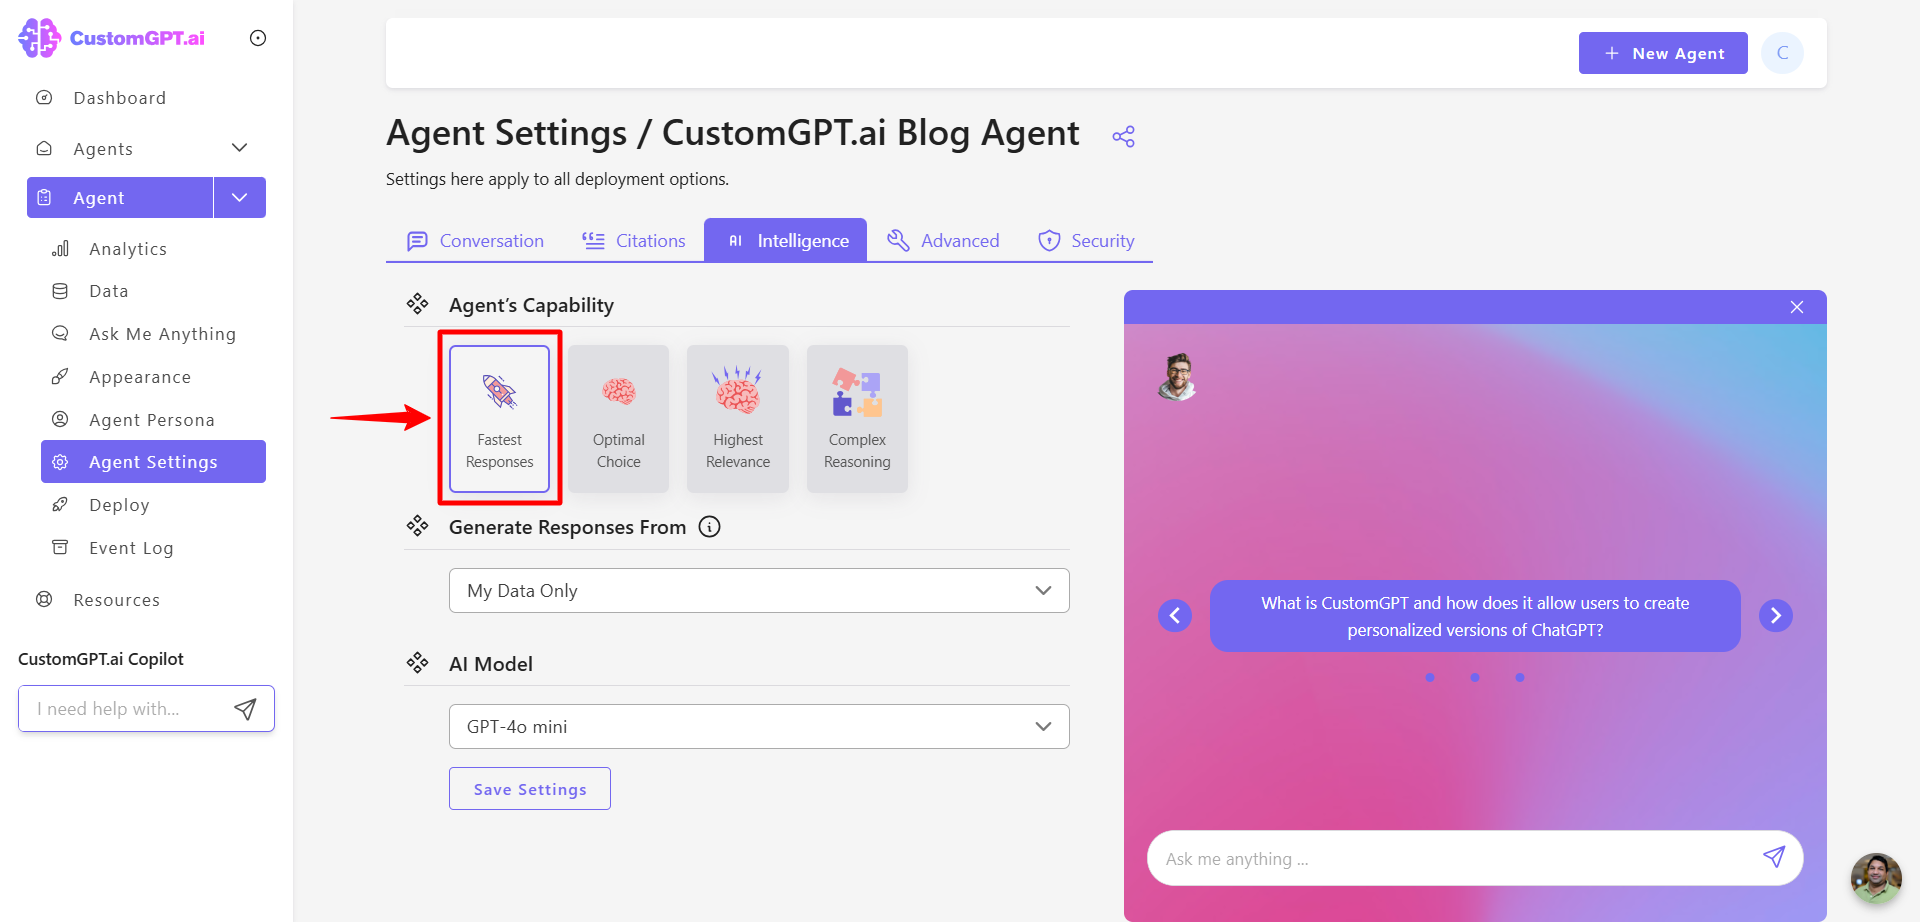Select Optimal Choice capability
The image size is (1920, 922).
(x=619, y=419)
